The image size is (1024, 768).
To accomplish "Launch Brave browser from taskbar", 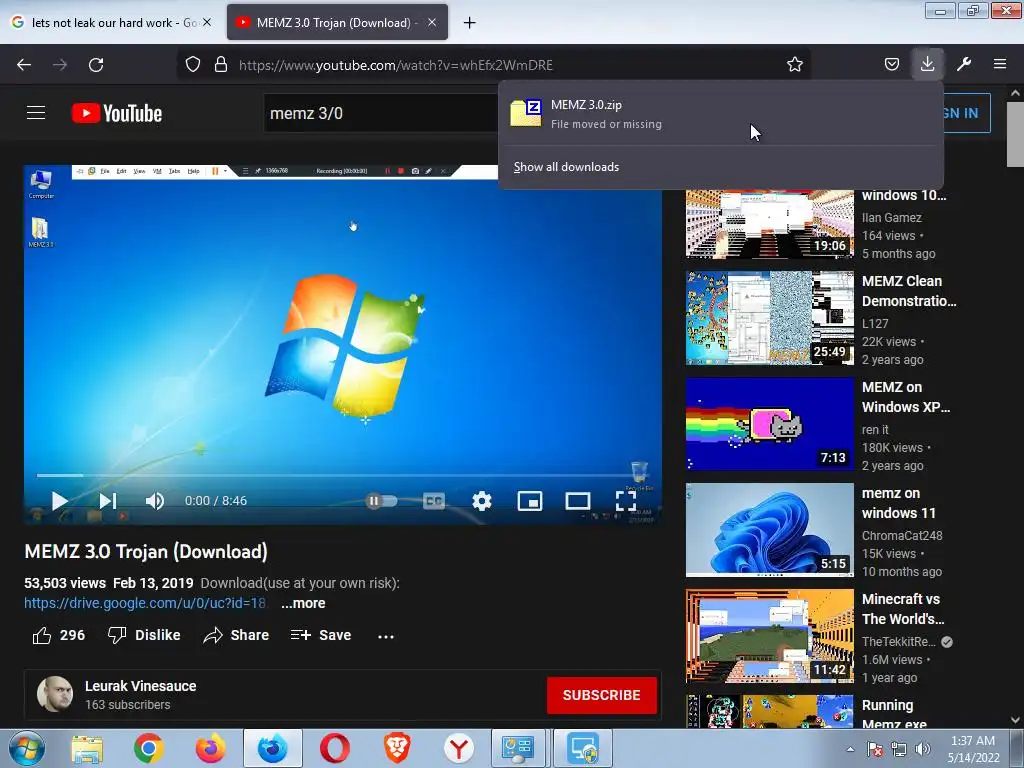I will coord(396,749).
